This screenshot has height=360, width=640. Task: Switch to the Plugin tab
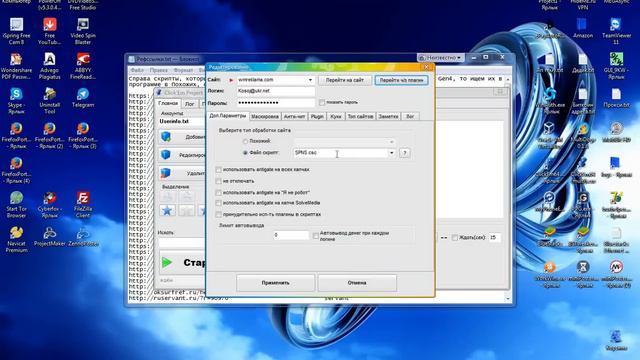[x=317, y=116]
